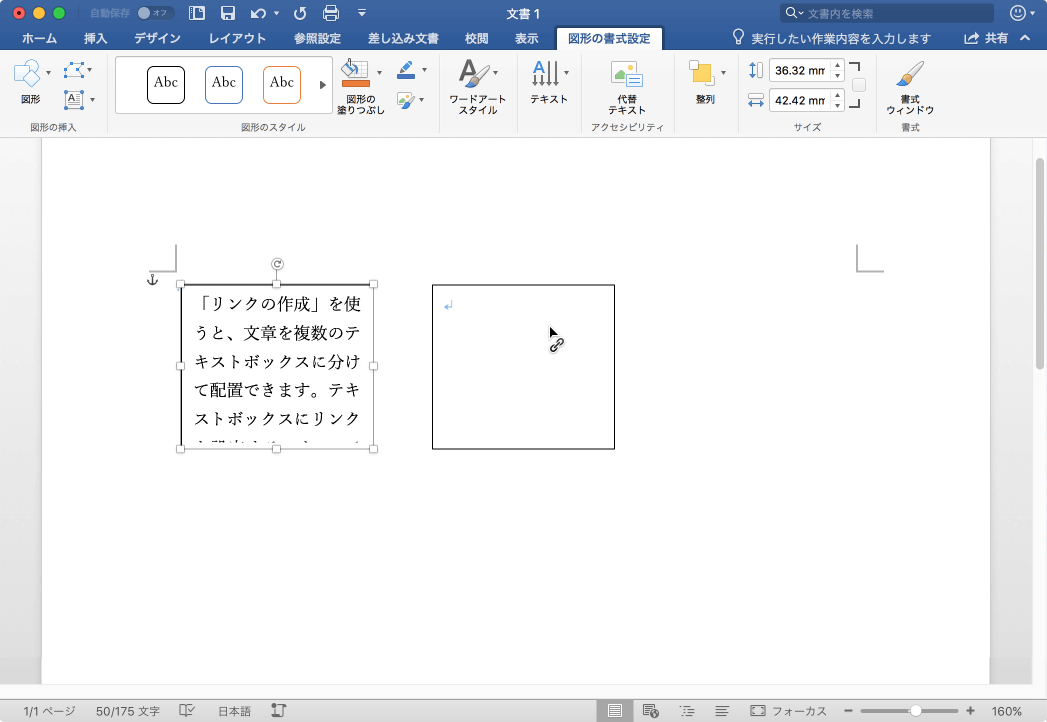Click the shape height input field
This screenshot has width=1047, height=722.
tap(799, 70)
